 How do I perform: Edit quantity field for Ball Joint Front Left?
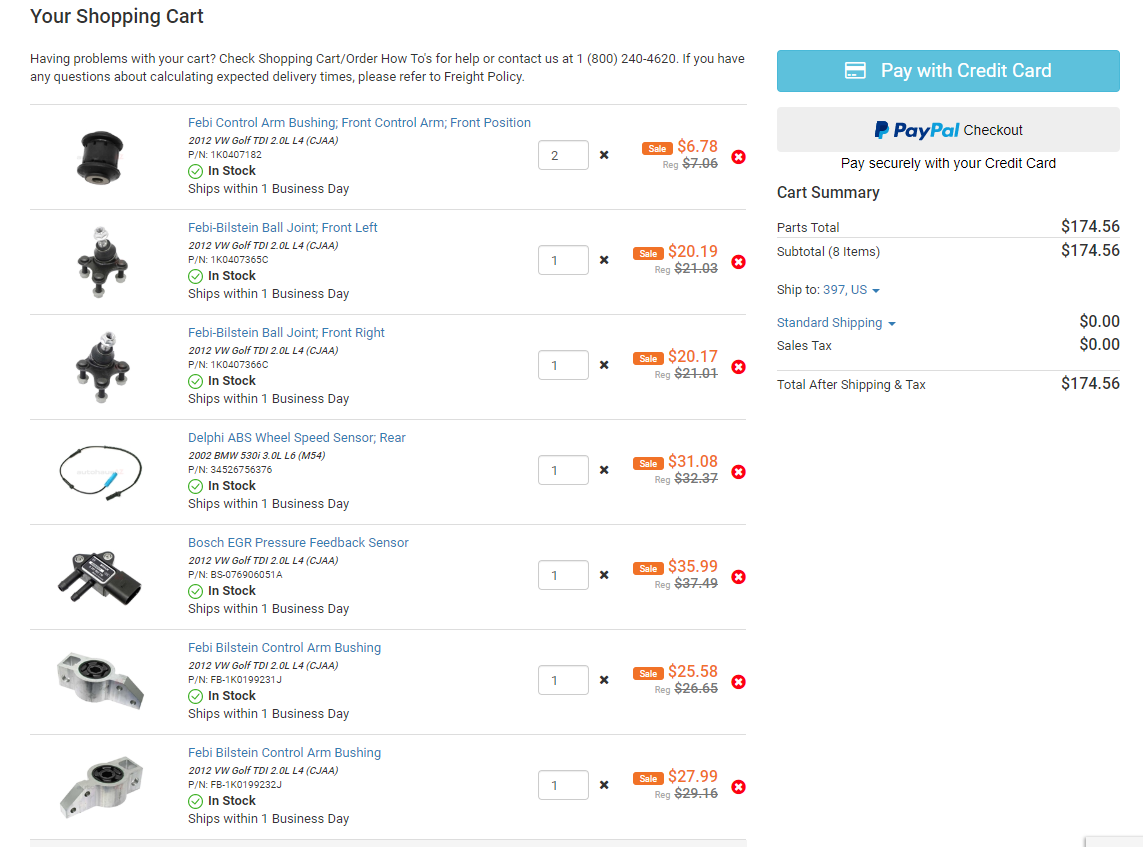point(563,260)
